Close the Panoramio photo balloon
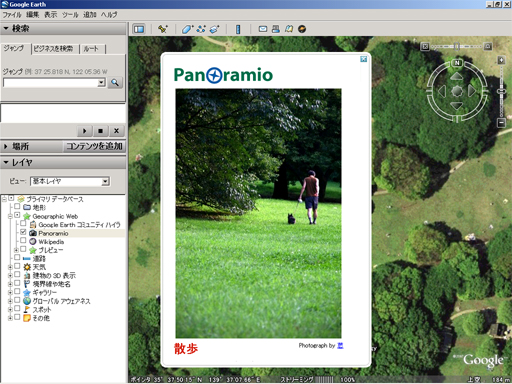Image resolution: width=512 pixels, height=384 pixels. point(363,59)
